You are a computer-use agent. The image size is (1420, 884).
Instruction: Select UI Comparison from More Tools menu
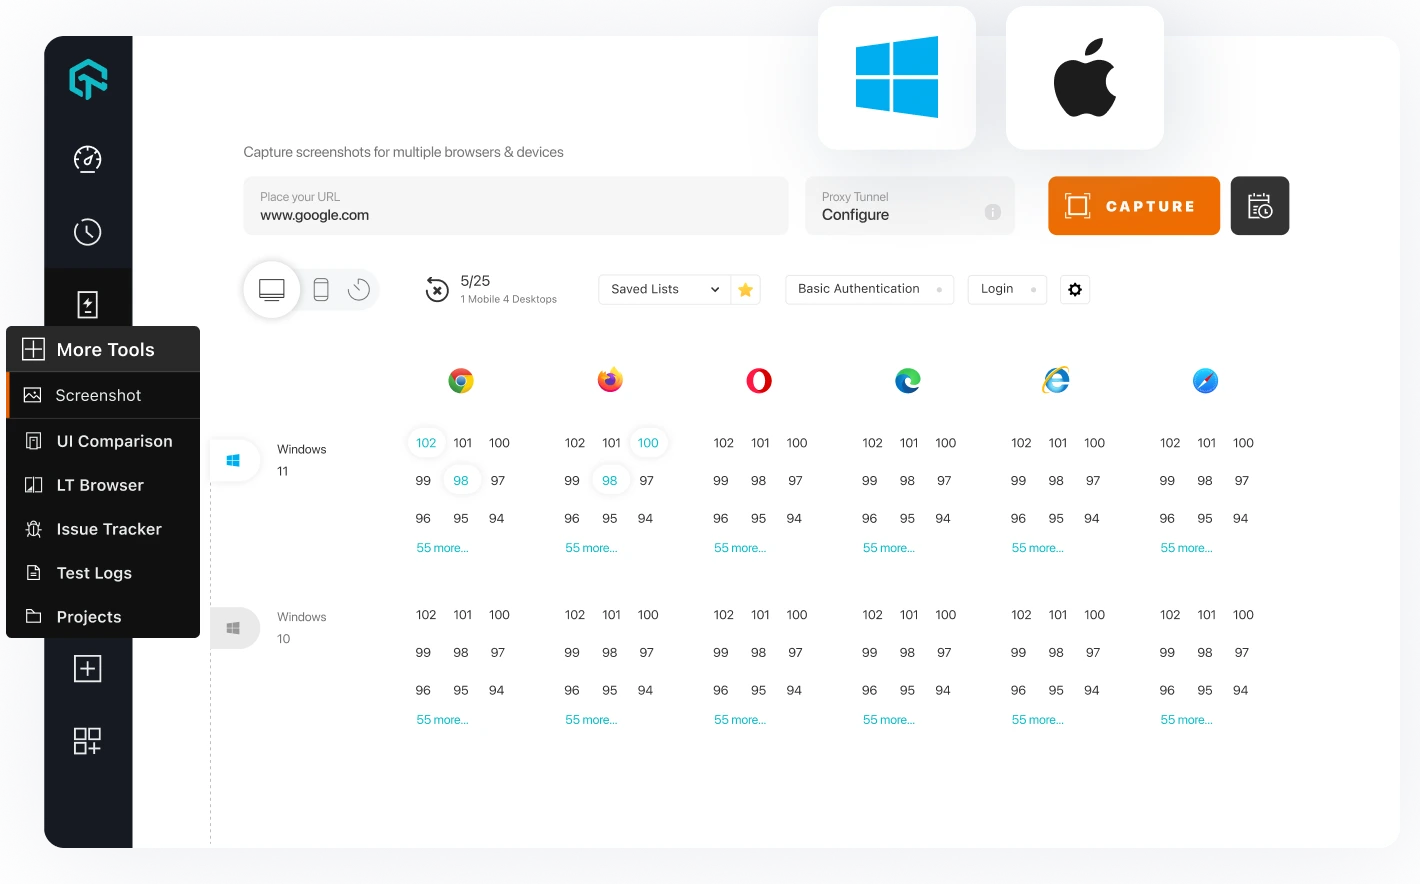(x=114, y=441)
